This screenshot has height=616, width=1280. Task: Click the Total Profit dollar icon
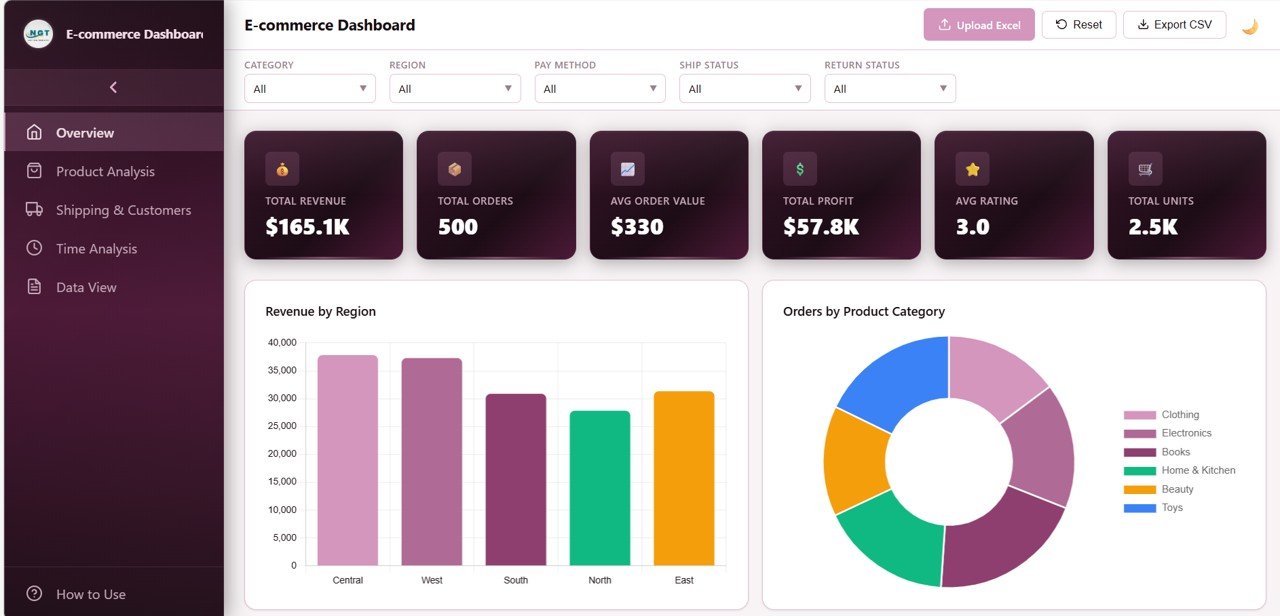click(798, 168)
